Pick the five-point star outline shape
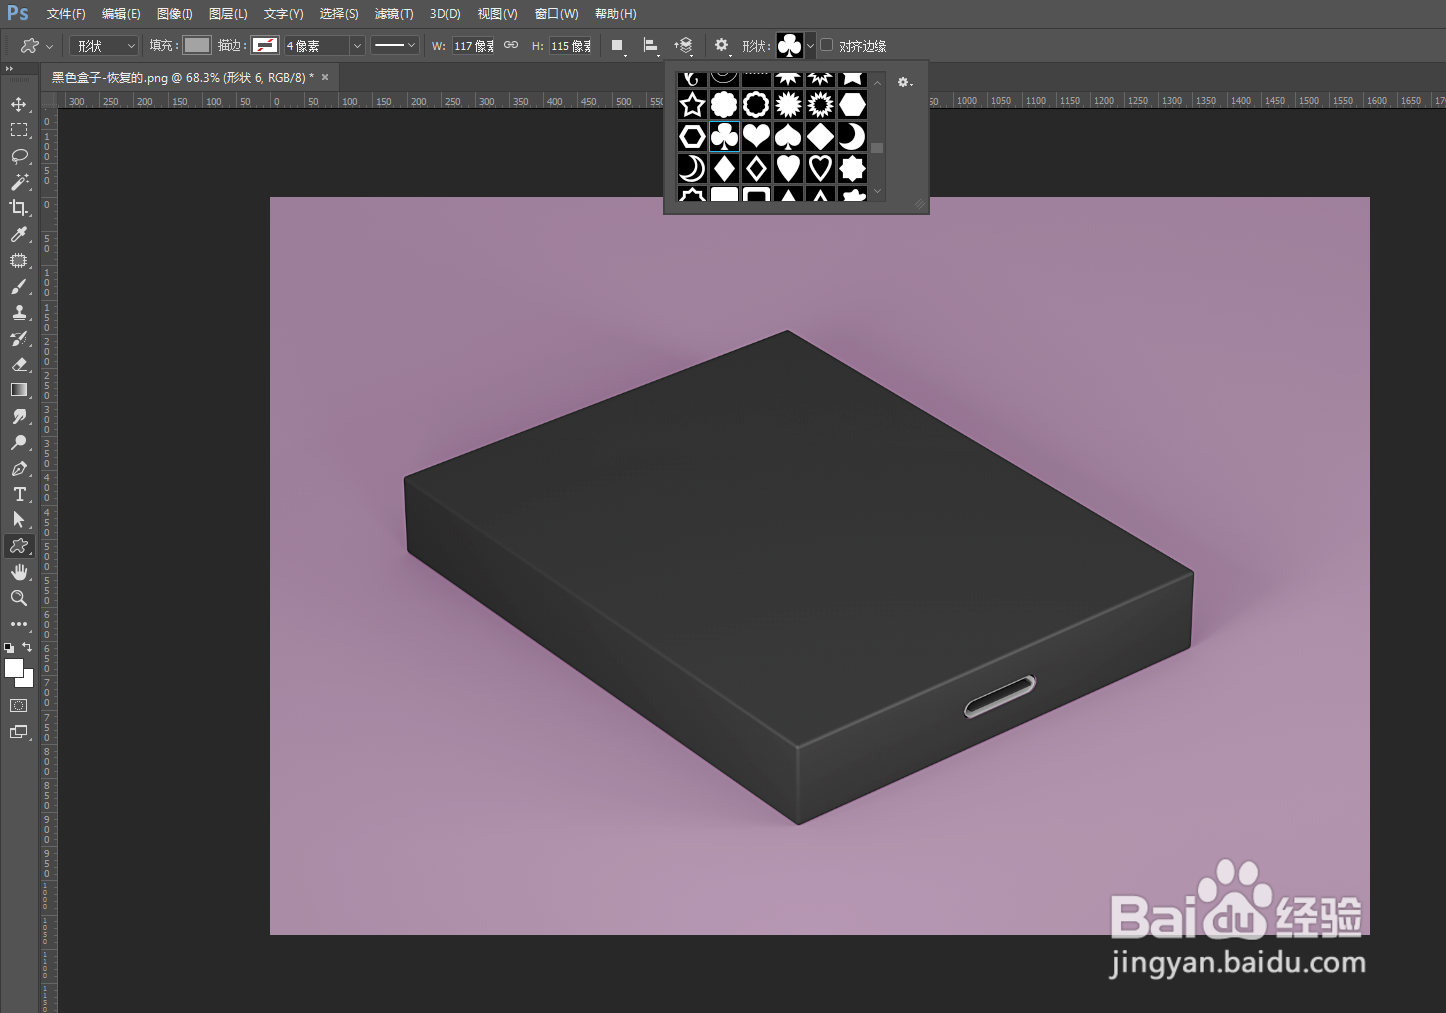Viewport: 1446px width, 1013px height. [x=692, y=104]
